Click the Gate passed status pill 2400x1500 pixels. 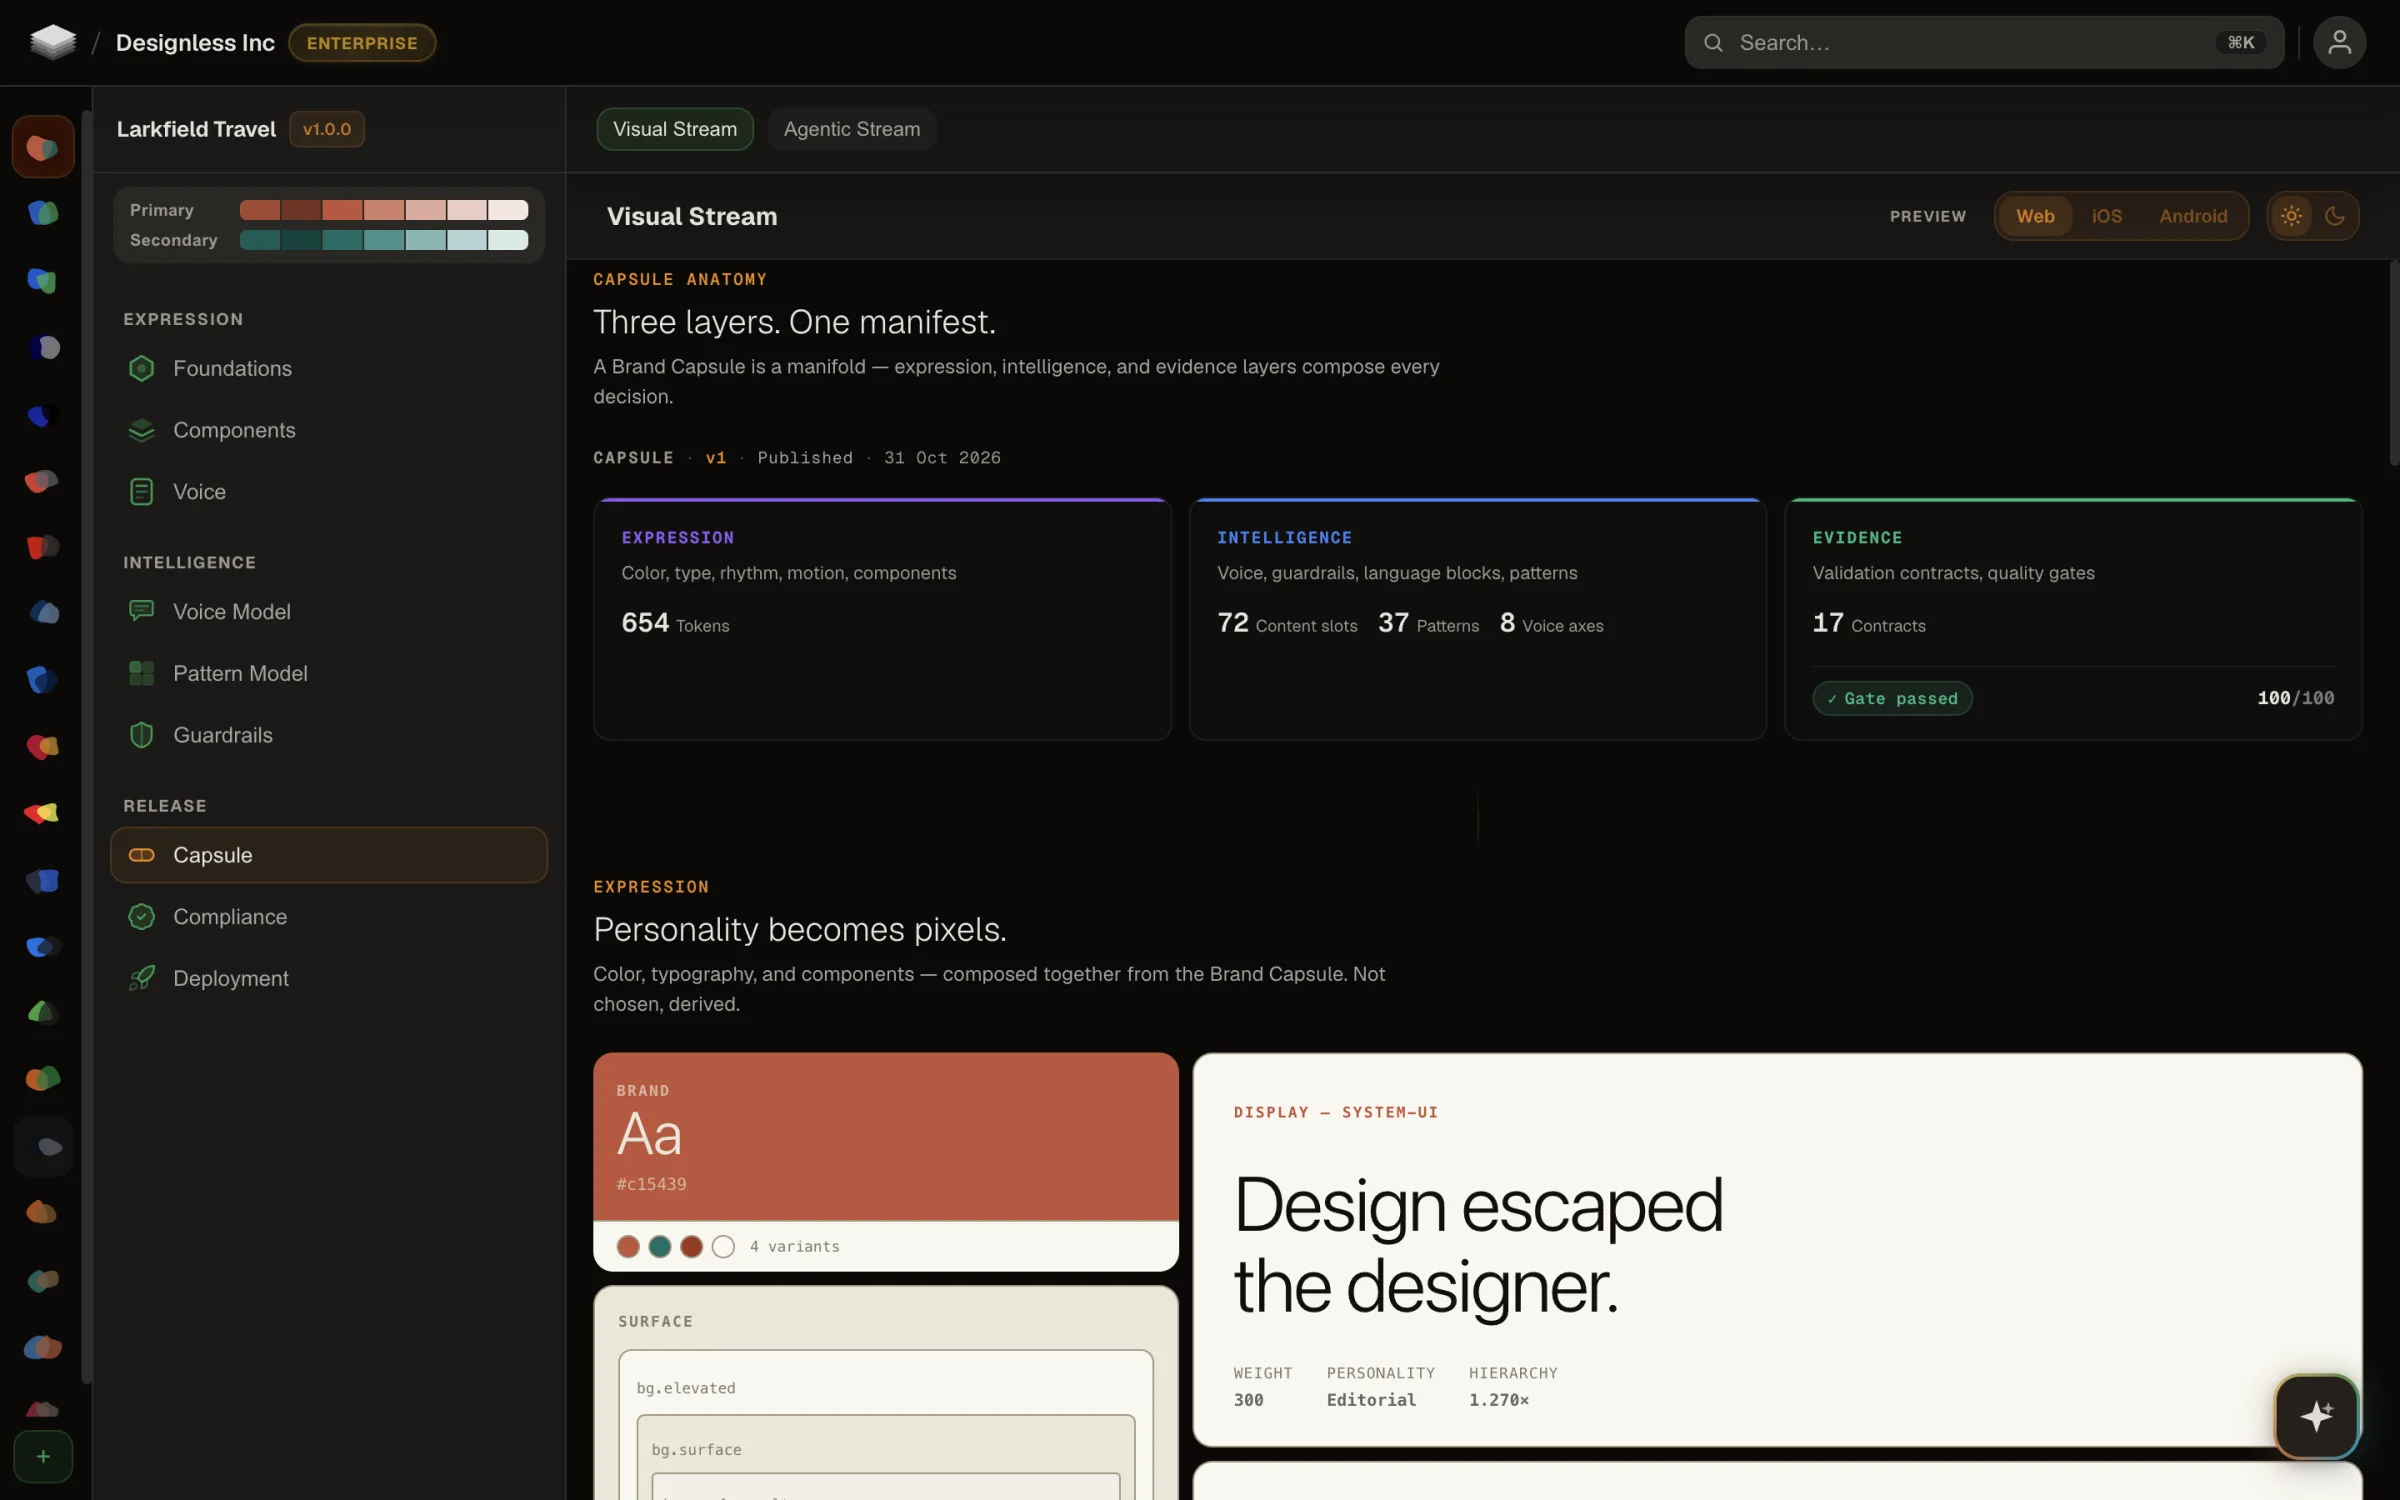point(1892,698)
